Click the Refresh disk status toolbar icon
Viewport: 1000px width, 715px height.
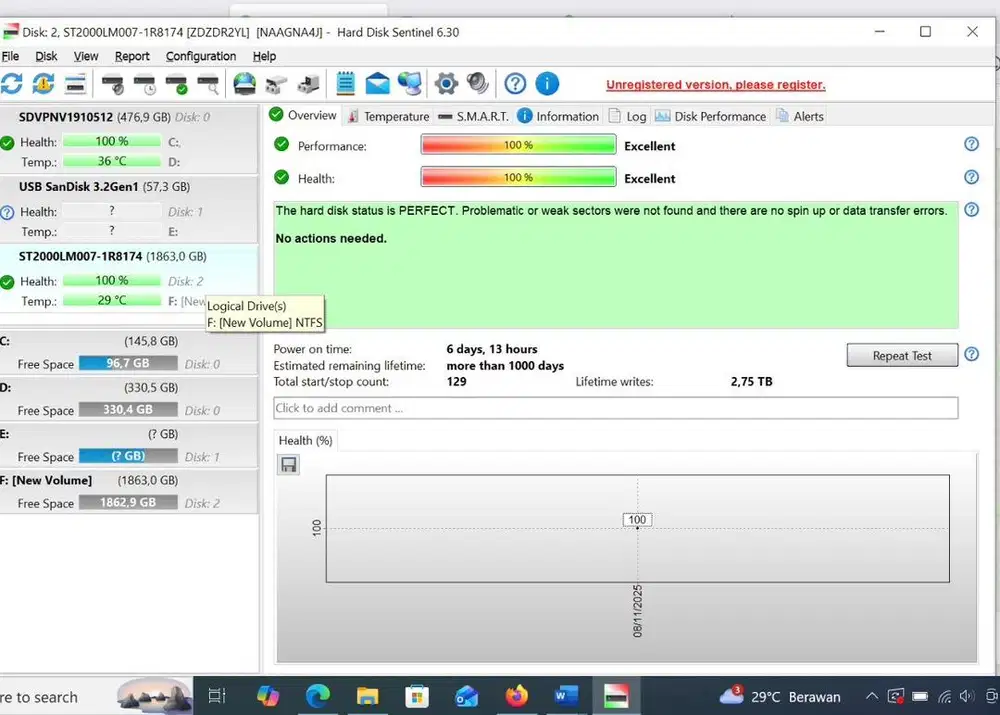[x=11, y=84]
